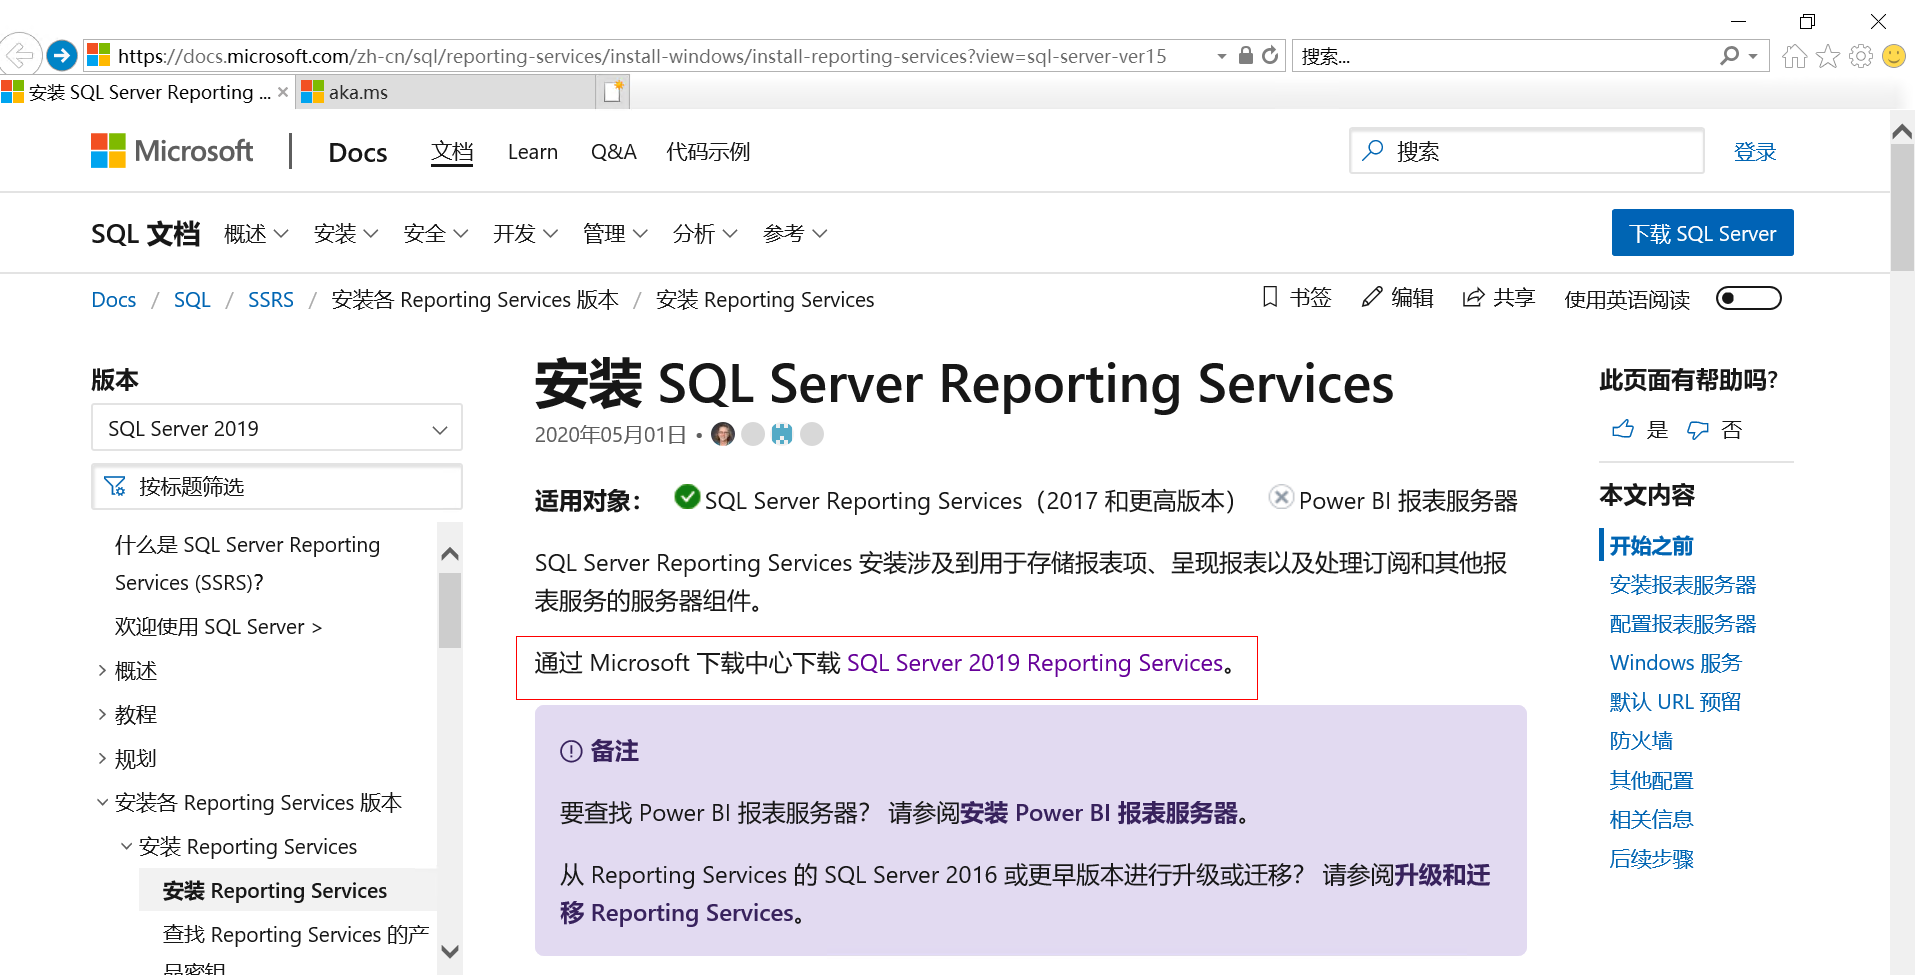Open the browser Home icon

pyautogui.click(x=1795, y=56)
